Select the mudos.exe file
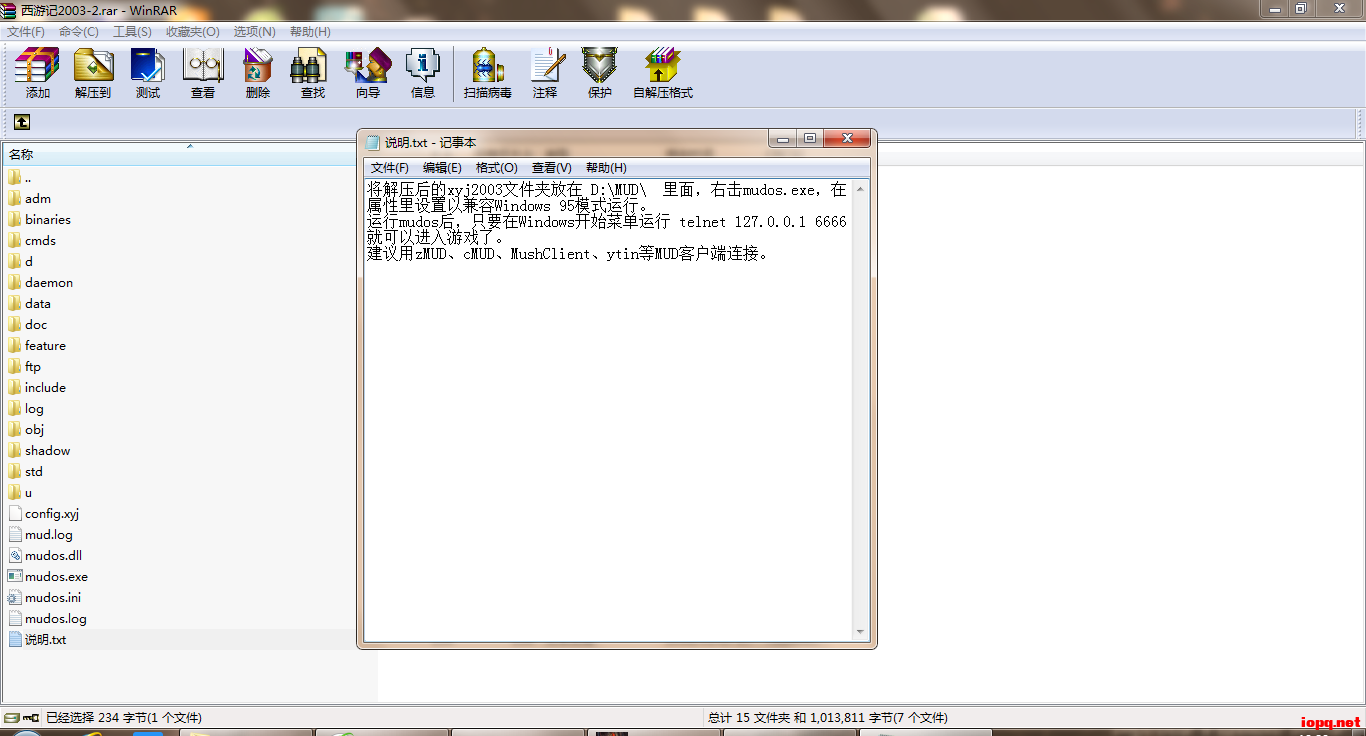 pos(56,577)
